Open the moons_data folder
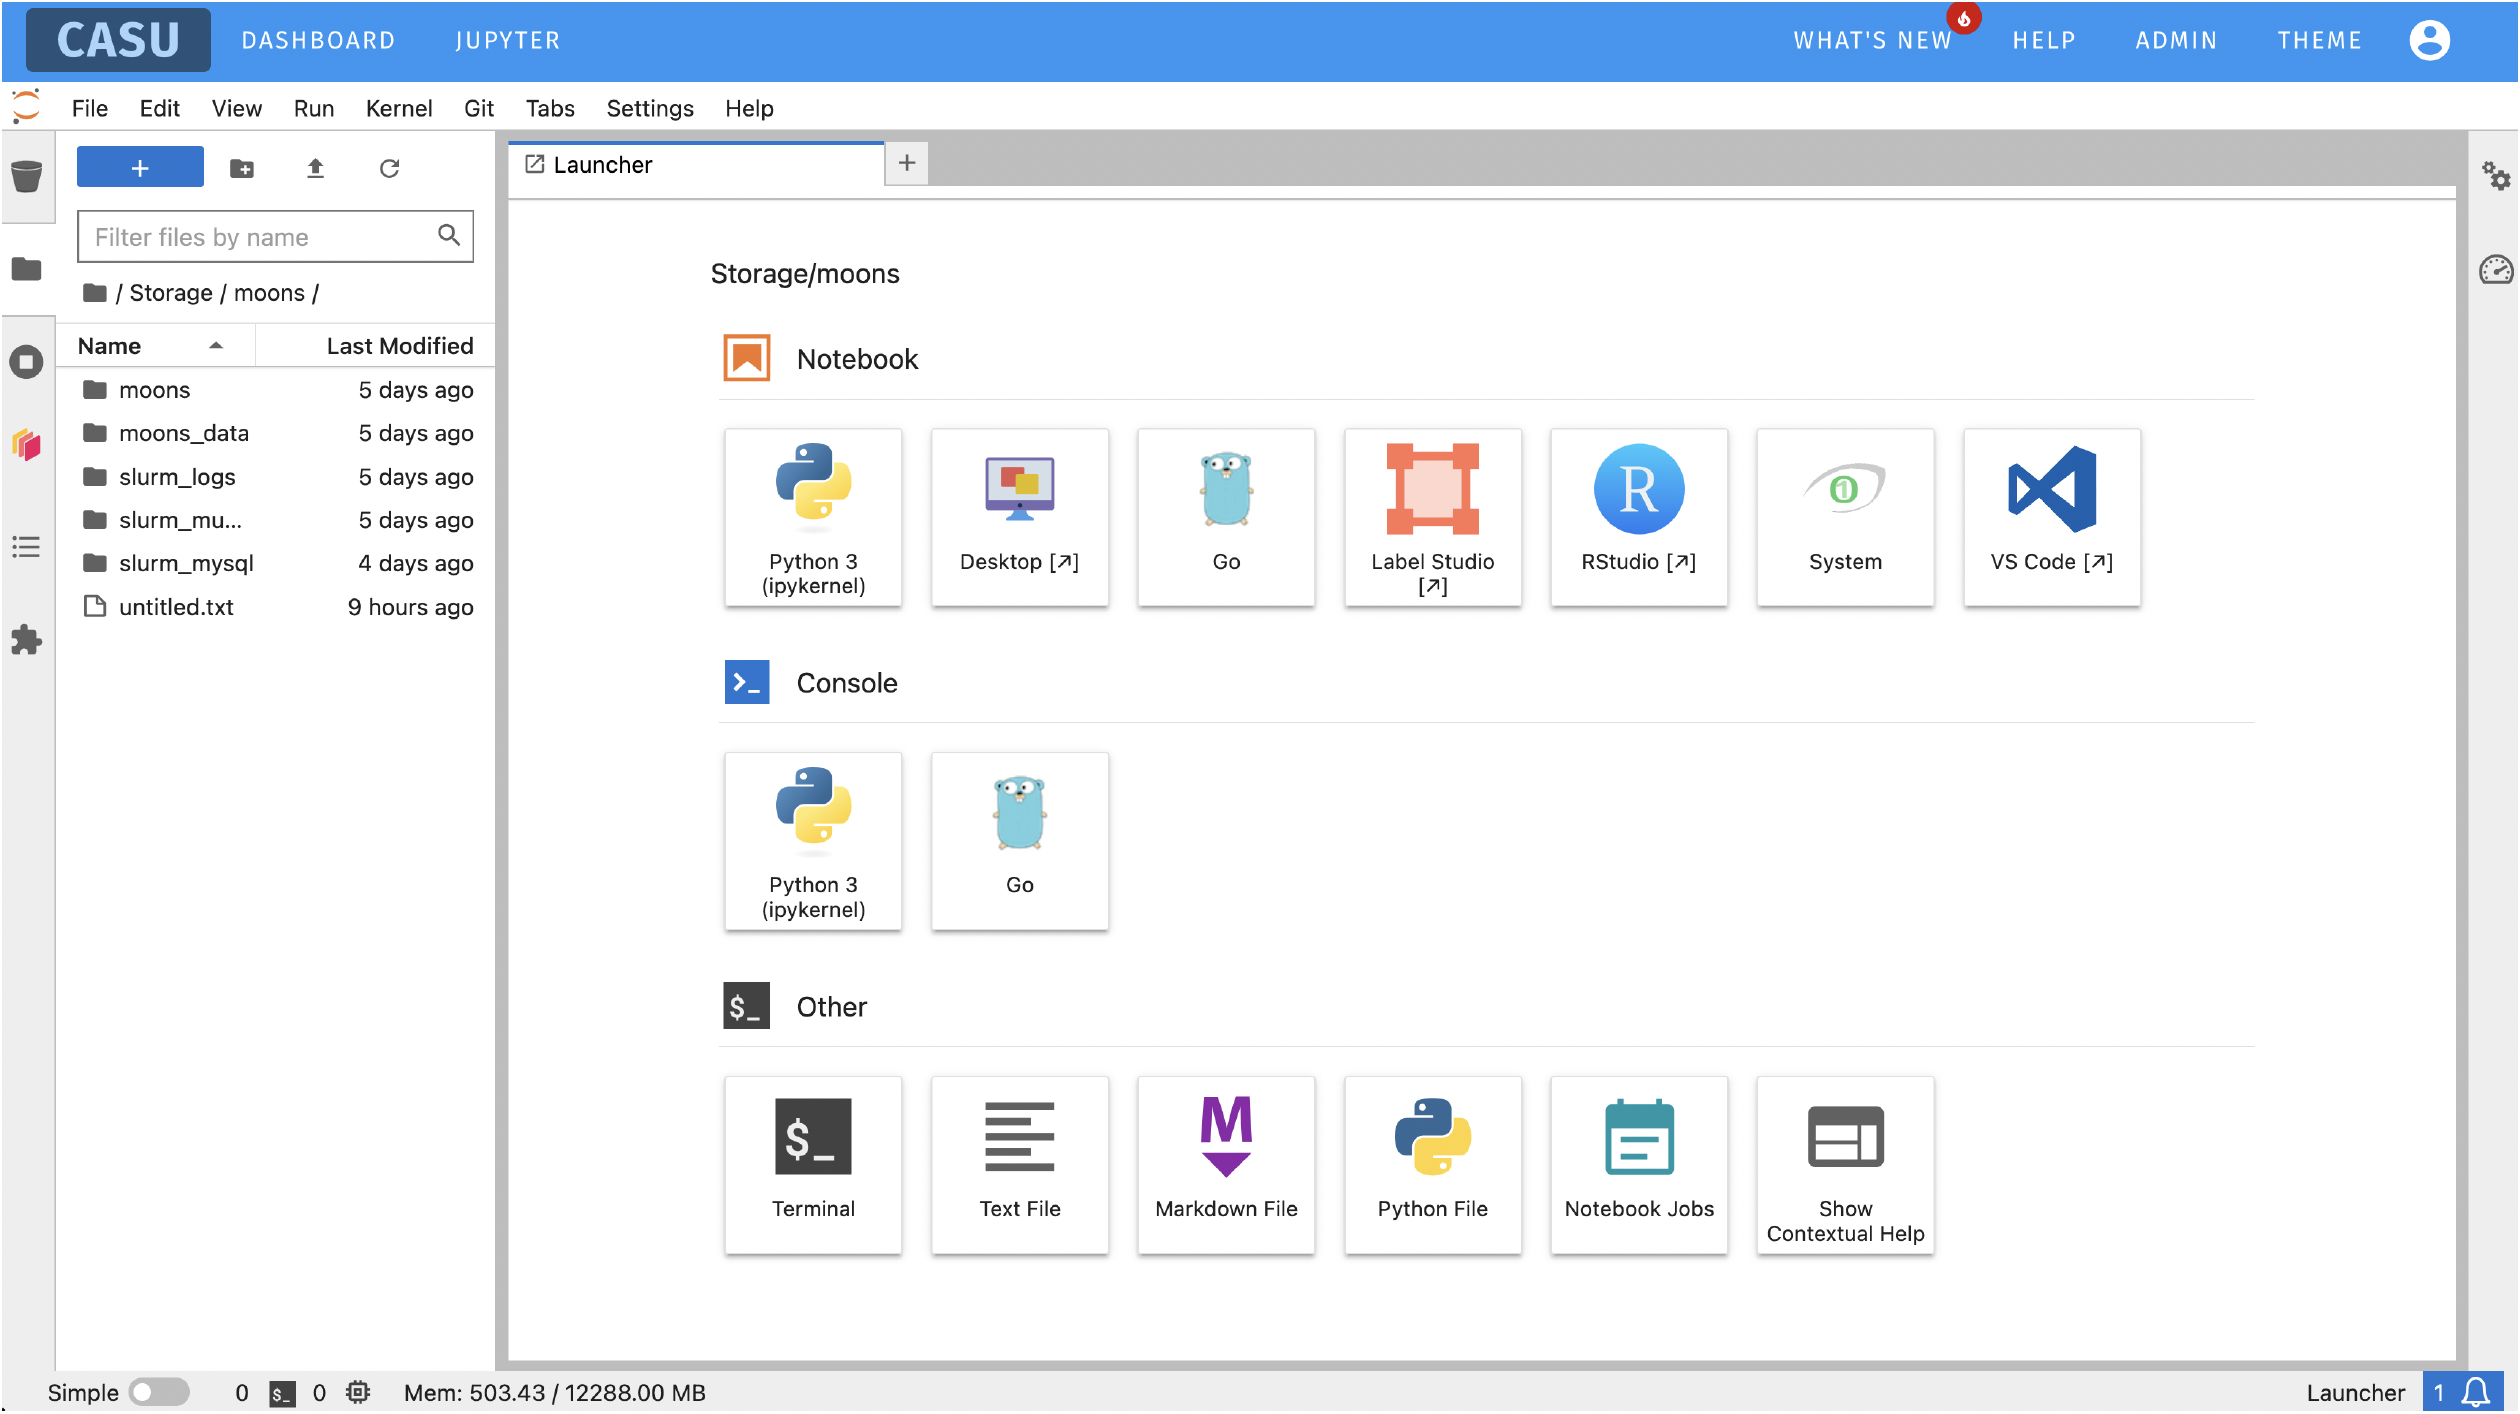Screen dimensions: 2520x1414 click(275, 433)
